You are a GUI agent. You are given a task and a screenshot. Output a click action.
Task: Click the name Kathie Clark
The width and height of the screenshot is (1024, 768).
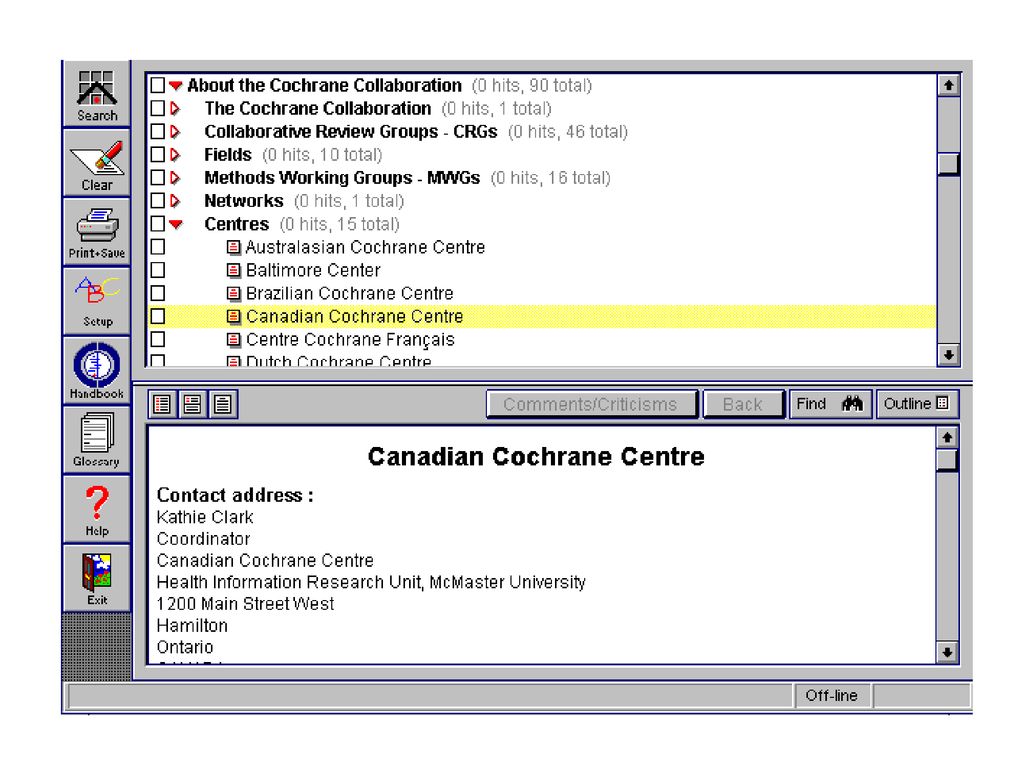click(x=205, y=517)
